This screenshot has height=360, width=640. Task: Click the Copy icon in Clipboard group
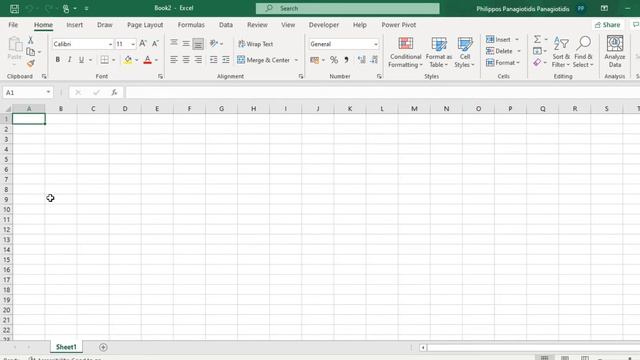point(31,52)
